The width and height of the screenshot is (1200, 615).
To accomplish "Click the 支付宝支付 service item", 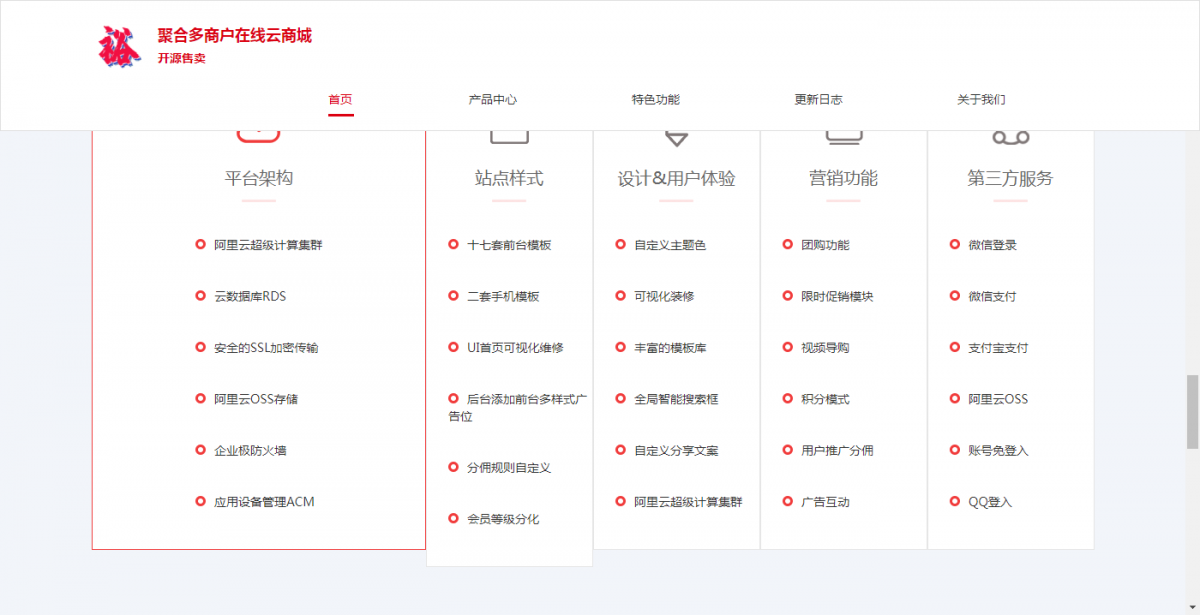I will pyautogui.click(x=998, y=348).
